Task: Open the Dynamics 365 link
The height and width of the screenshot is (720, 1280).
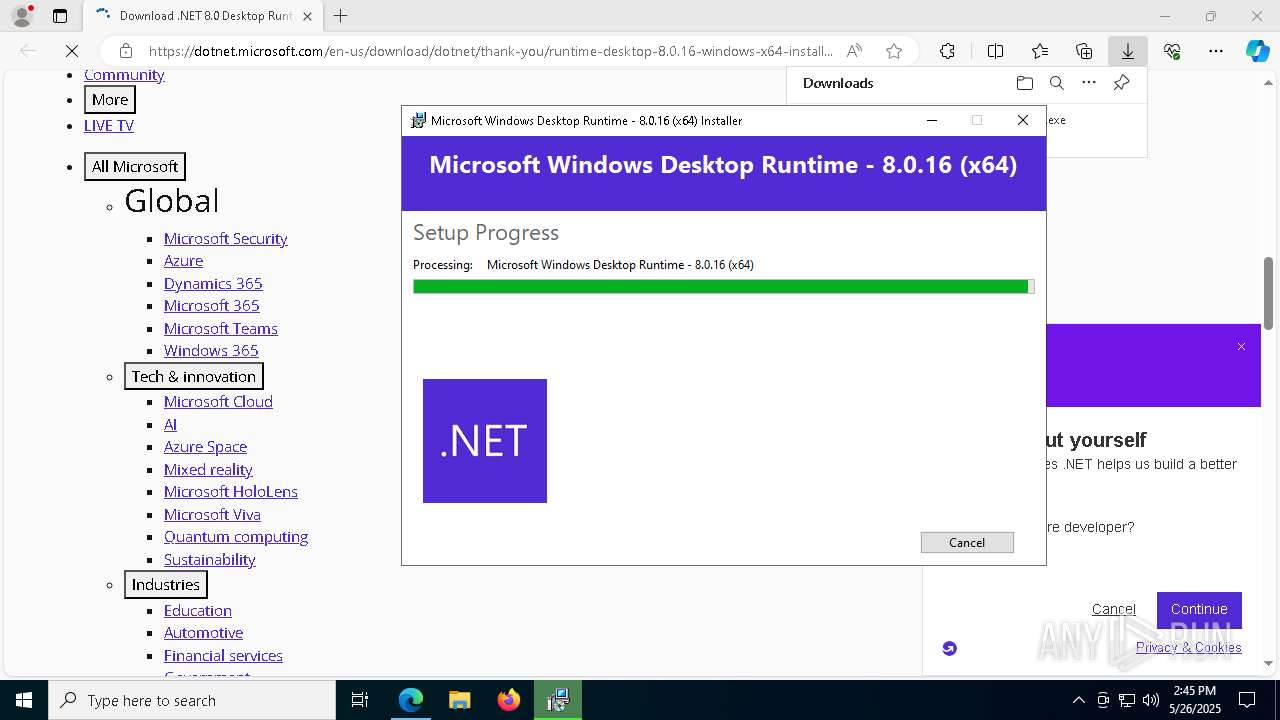Action: [213, 283]
